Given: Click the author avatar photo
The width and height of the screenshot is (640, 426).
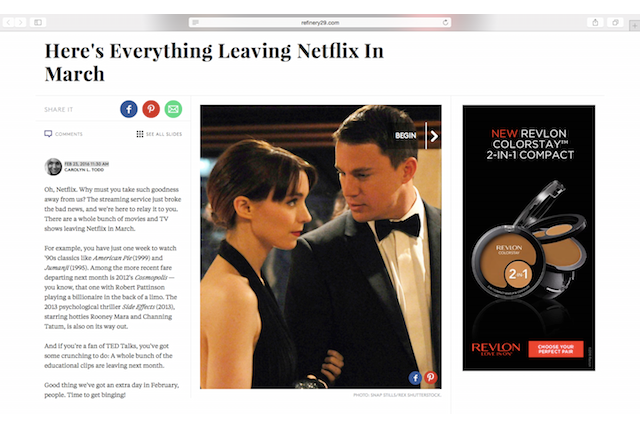Looking at the screenshot, I should click(53, 166).
